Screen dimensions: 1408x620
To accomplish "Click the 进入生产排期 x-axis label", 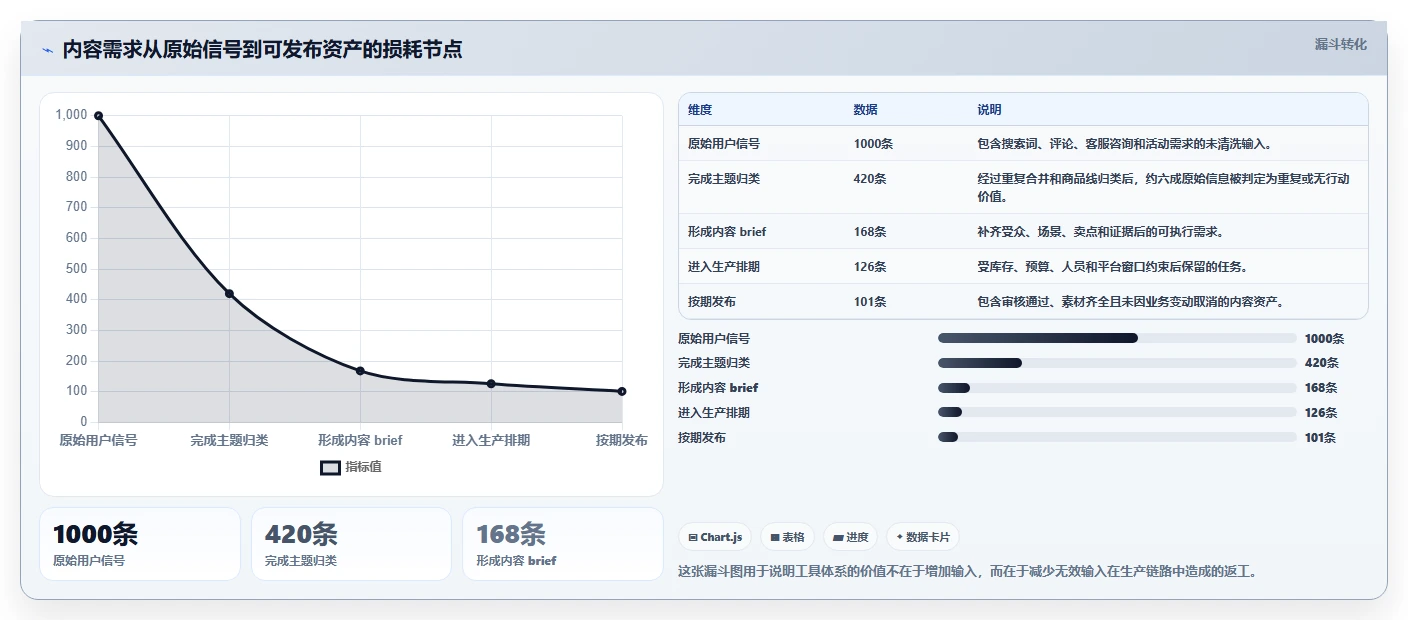I will (x=491, y=440).
